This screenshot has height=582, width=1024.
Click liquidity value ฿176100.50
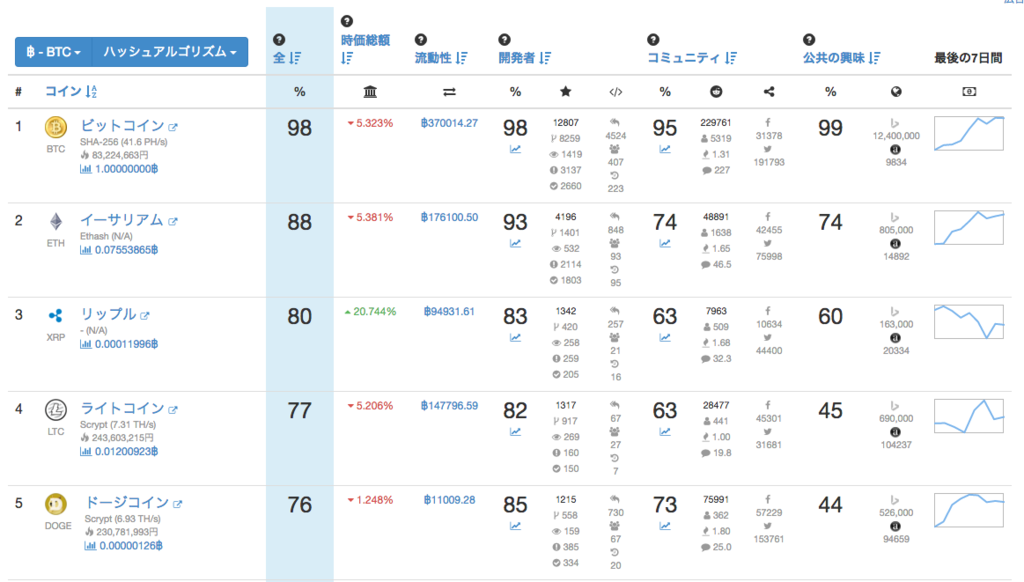[x=449, y=217]
